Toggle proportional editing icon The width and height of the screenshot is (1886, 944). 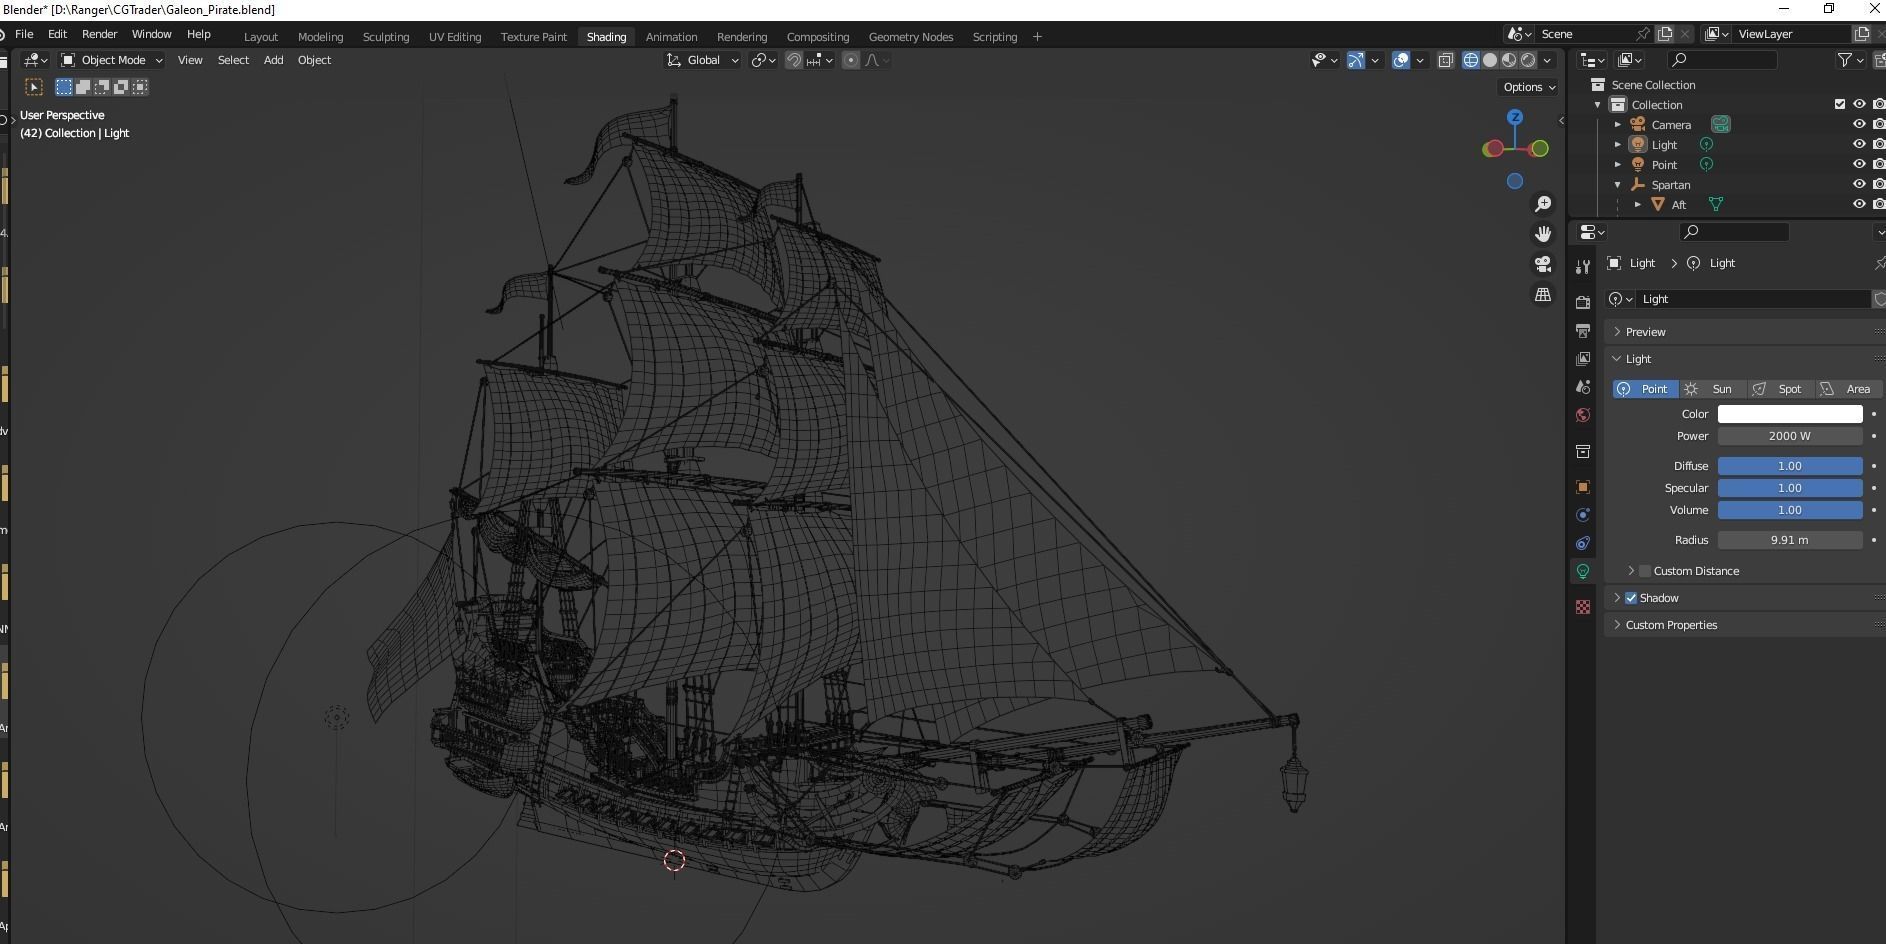pos(851,60)
